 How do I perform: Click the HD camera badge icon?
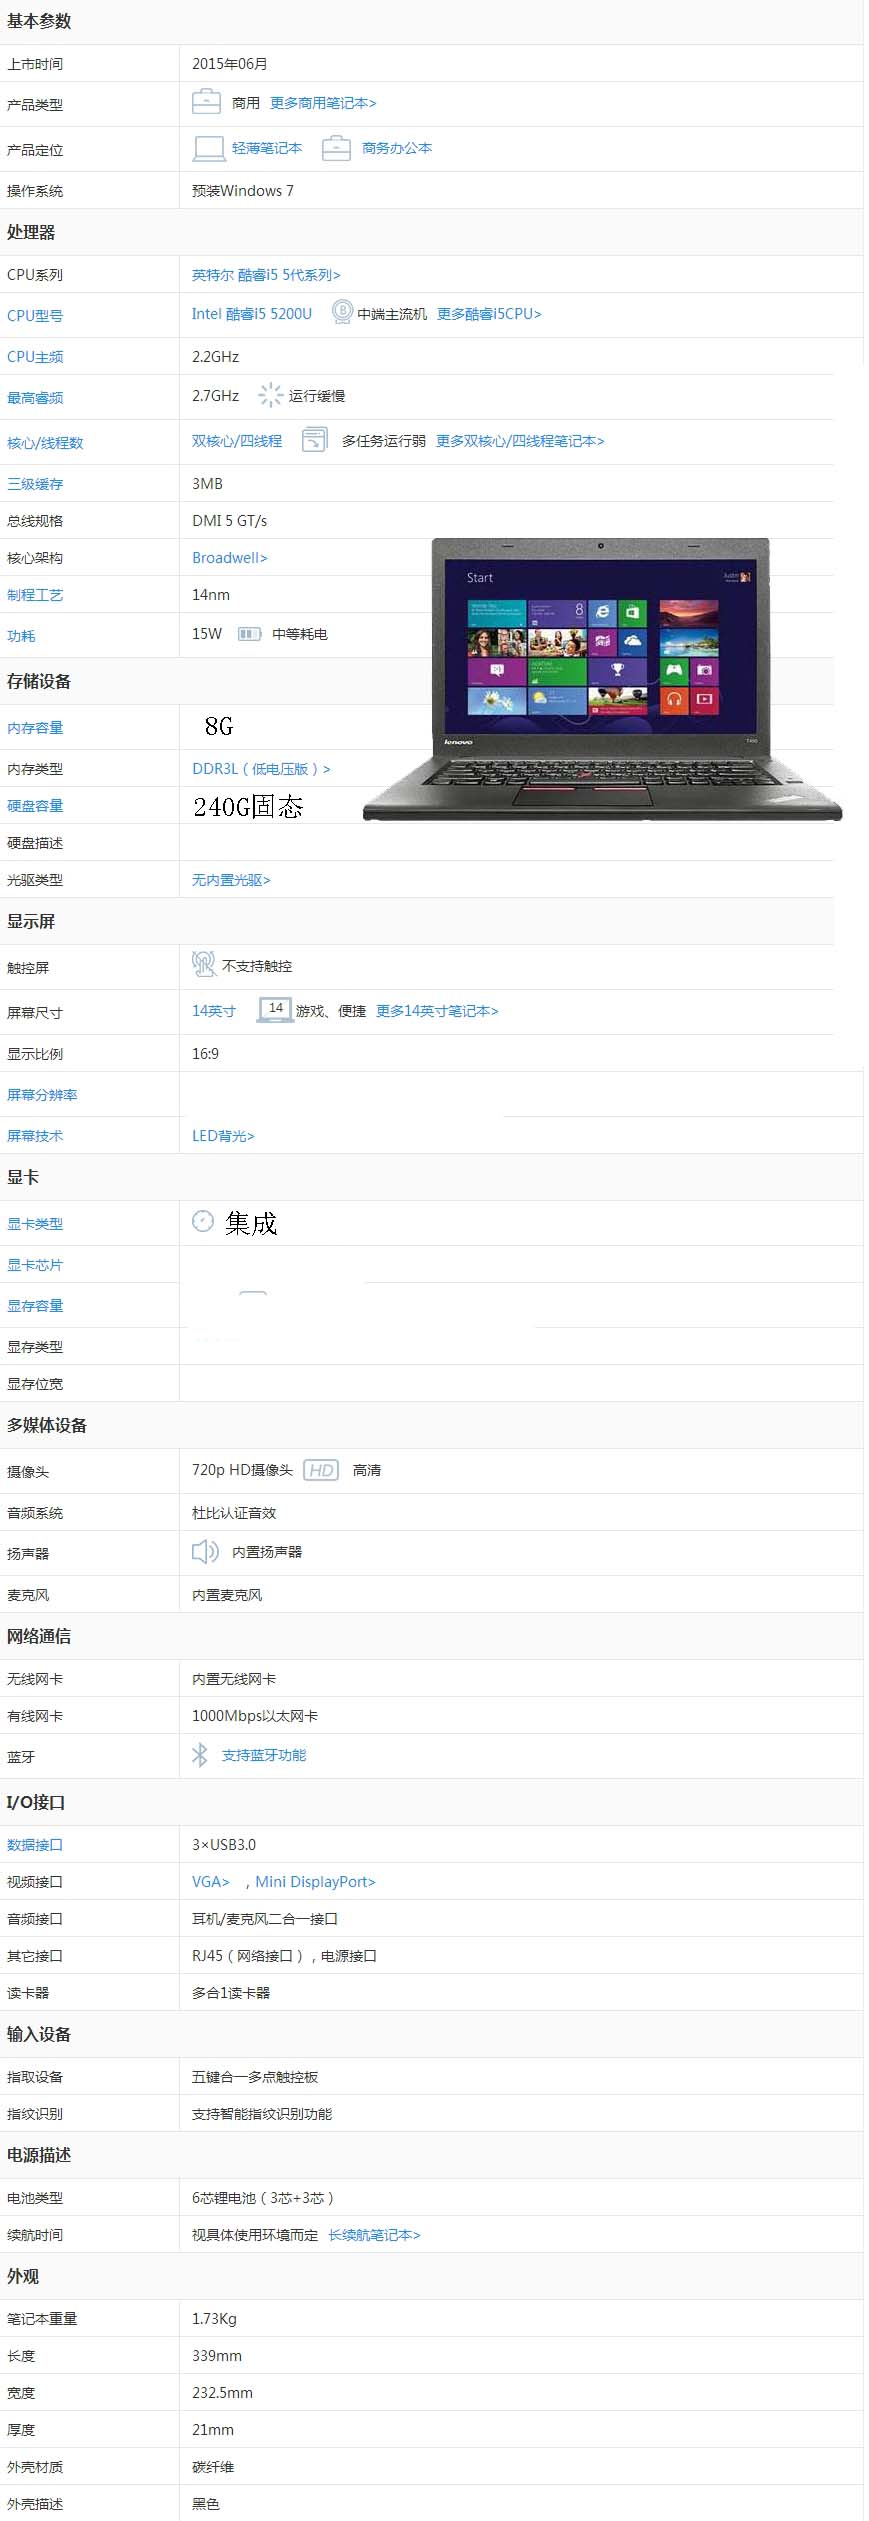[x=321, y=1470]
